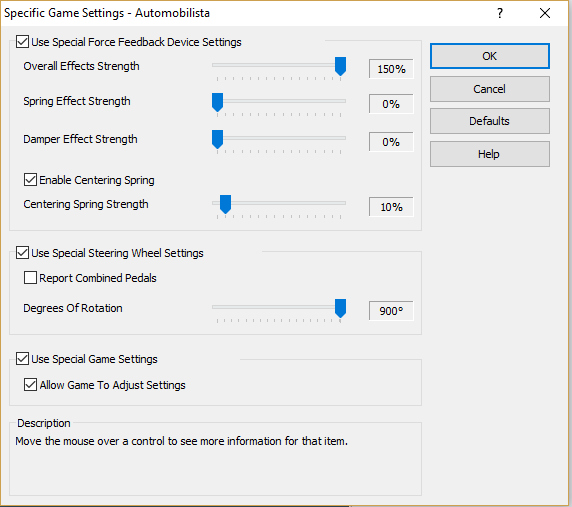572x507 pixels.
Task: Click the 10% centering spring value field
Action: pos(391,207)
